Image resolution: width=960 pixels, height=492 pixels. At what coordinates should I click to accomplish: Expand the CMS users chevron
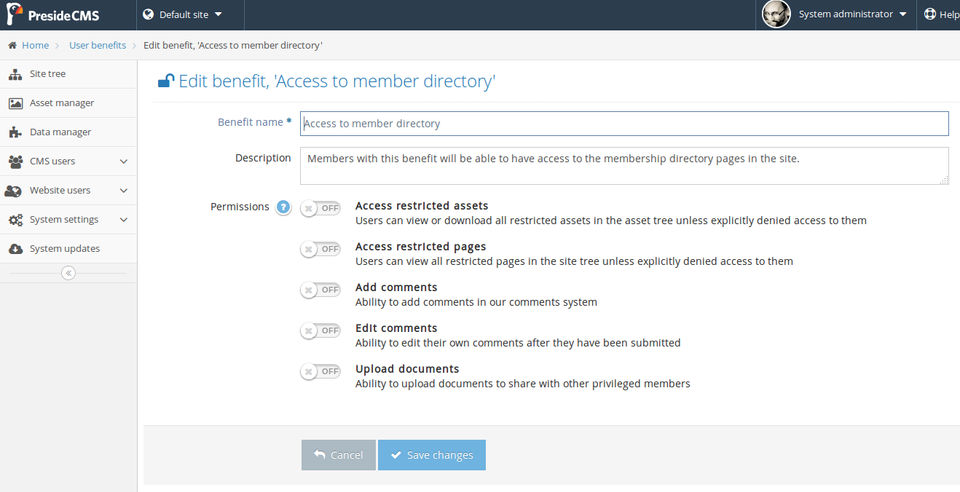pos(124,162)
